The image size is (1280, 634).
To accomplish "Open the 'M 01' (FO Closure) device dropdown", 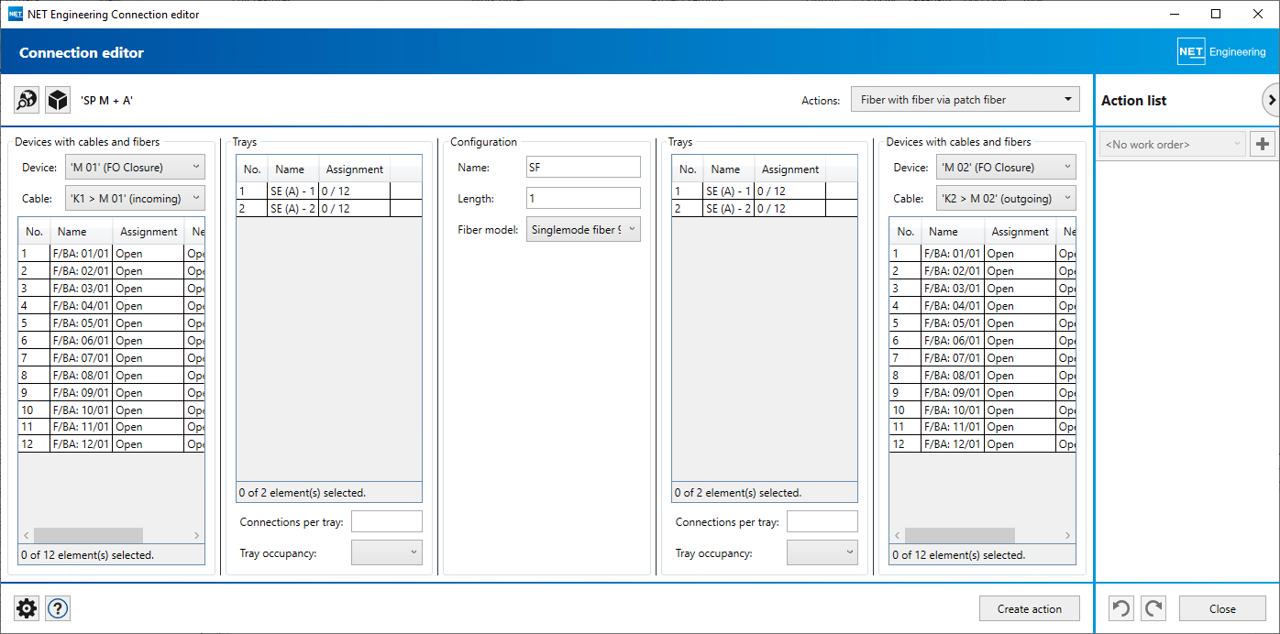I will (135, 167).
